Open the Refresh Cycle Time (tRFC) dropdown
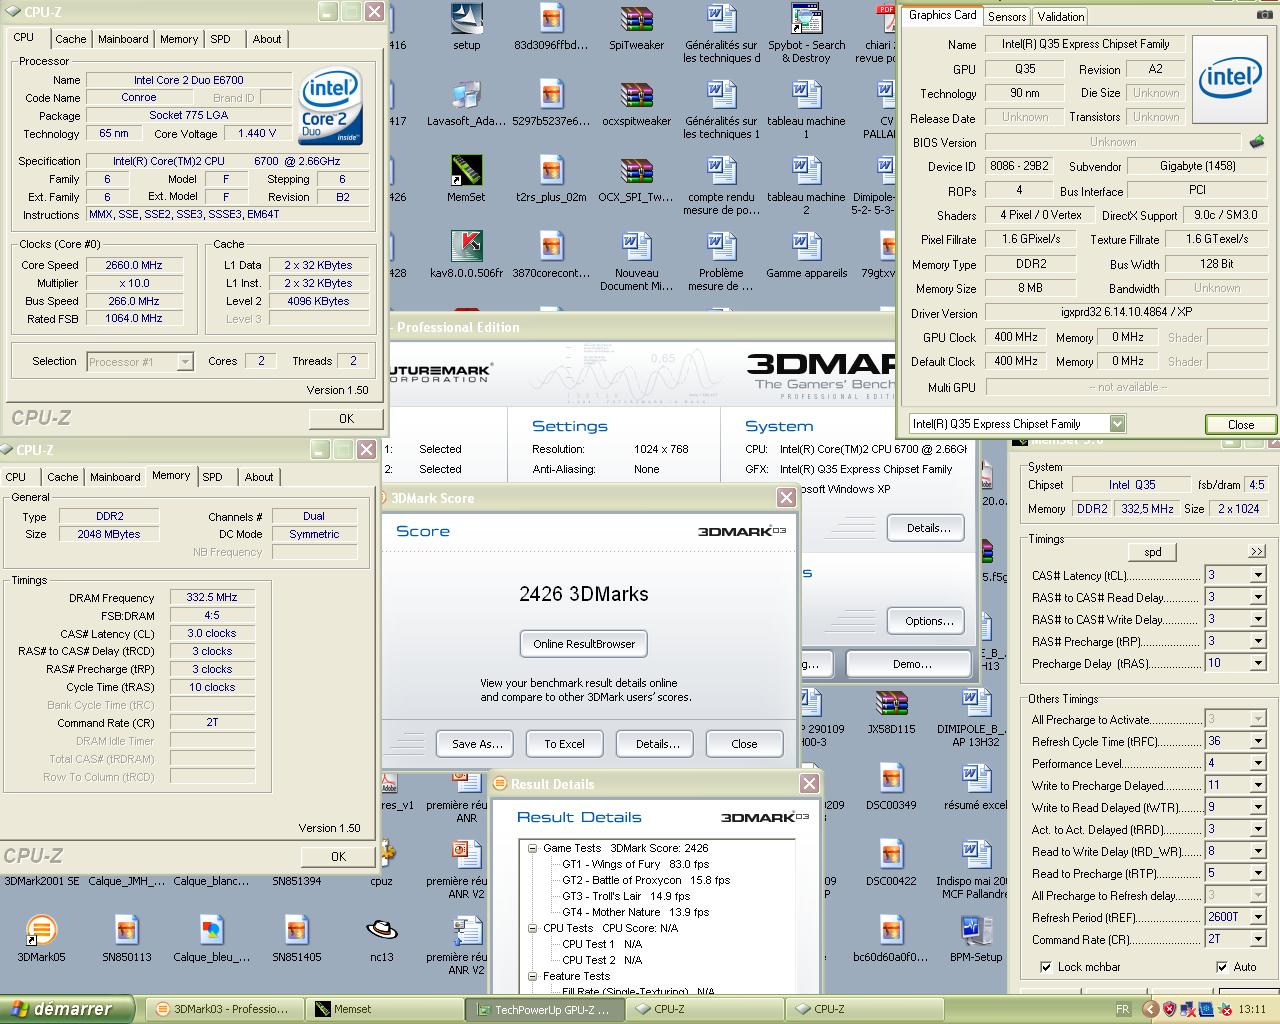 [x=1258, y=741]
